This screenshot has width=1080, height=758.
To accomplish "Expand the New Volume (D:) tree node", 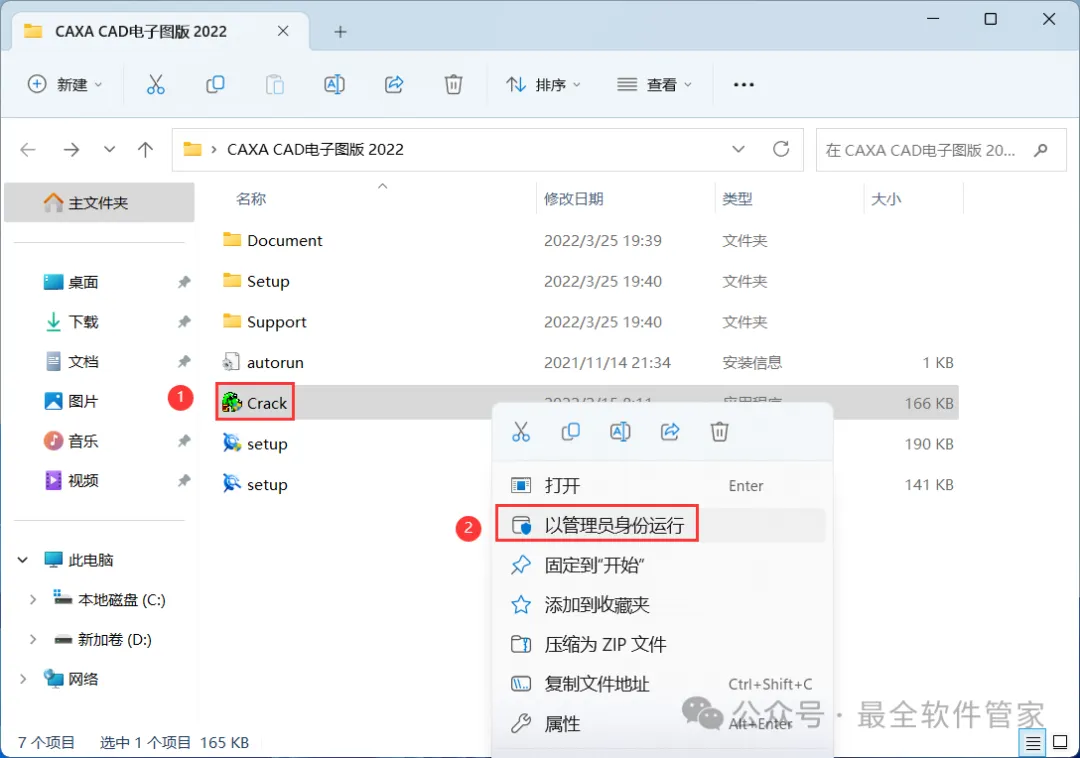I will pos(32,640).
